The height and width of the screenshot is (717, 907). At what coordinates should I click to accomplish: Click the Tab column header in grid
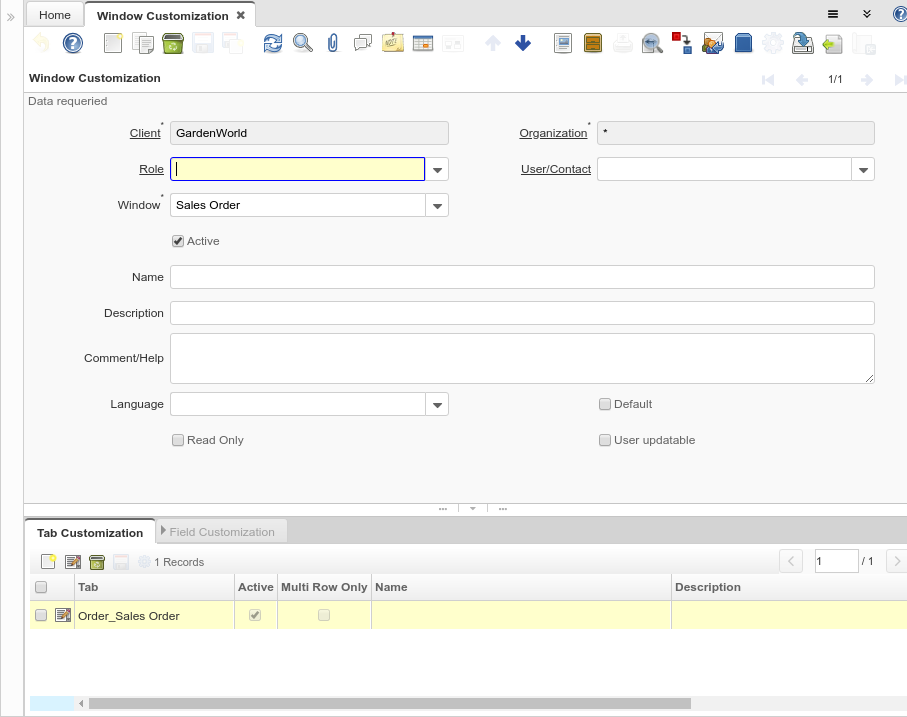[x=88, y=587]
